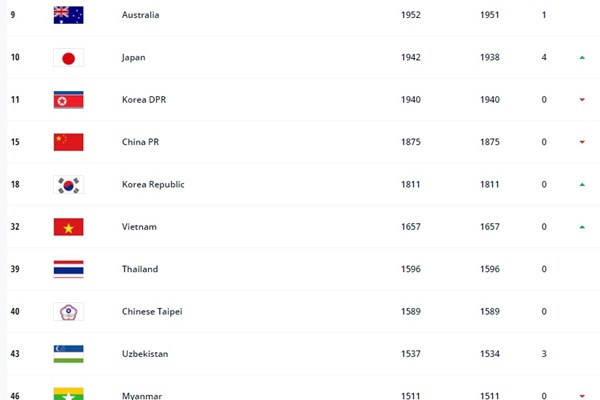Click the China PR flag
600x400 pixels.
tap(68, 142)
